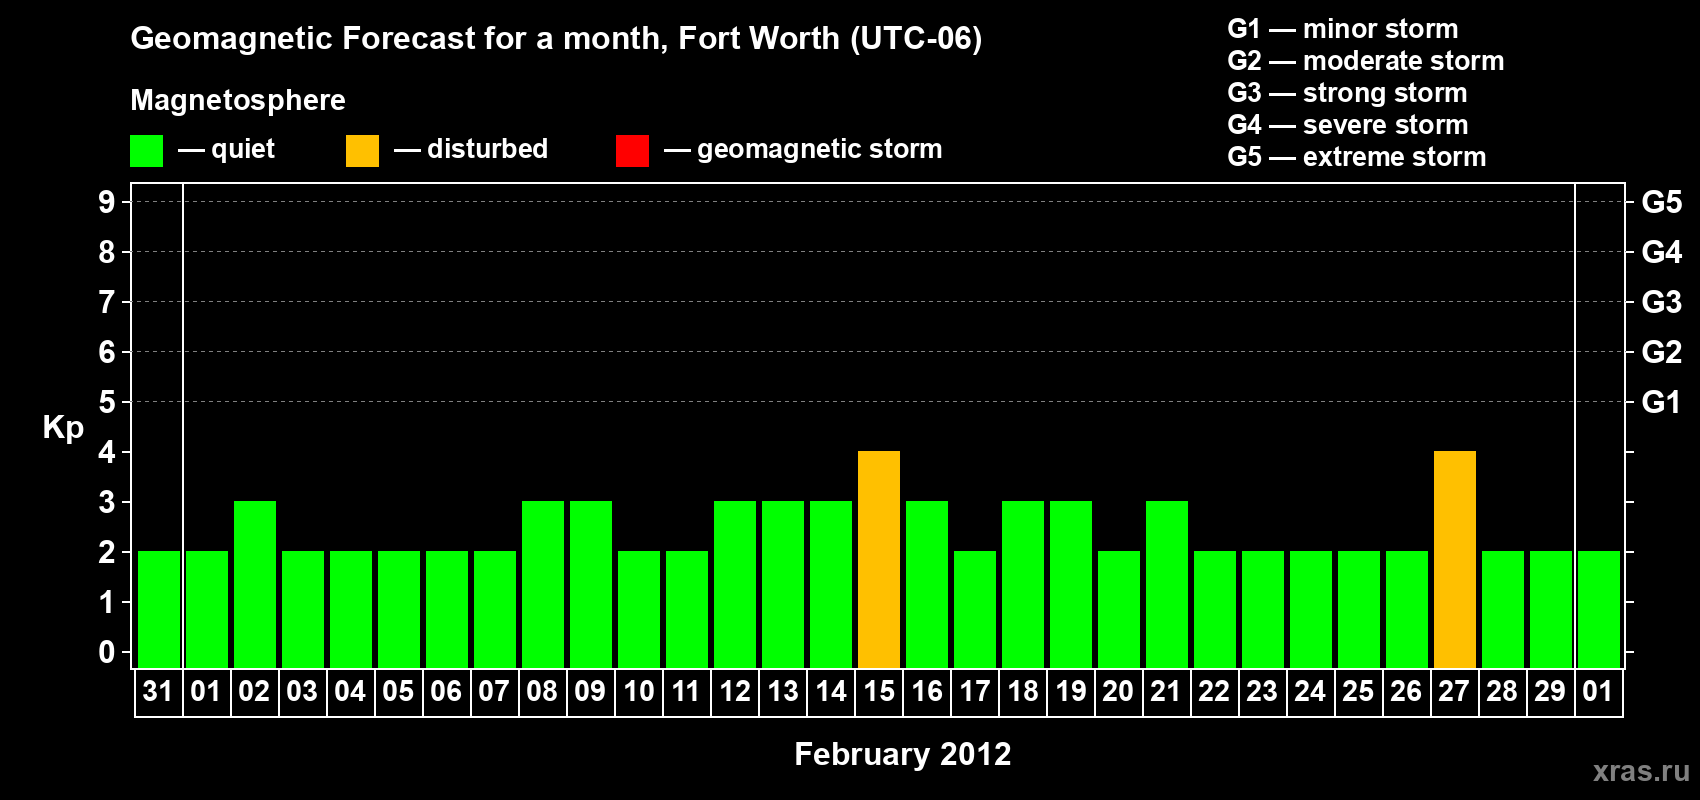Click the date label 19
This screenshot has height=800, width=1700.
1070,691
